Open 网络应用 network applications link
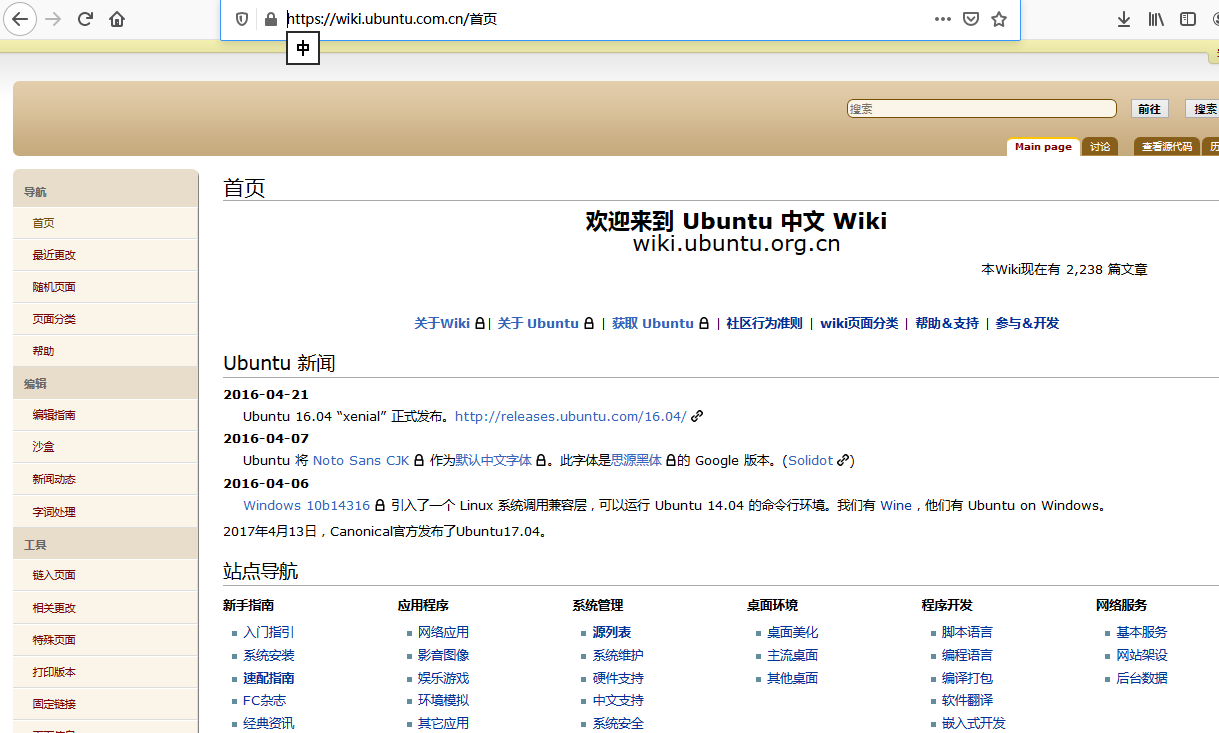This screenshot has height=733, width=1219. [x=443, y=632]
